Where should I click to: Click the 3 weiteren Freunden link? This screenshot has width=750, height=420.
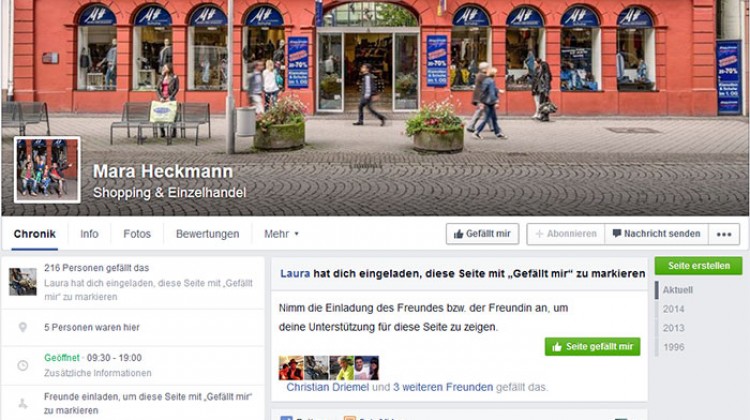[x=442, y=387]
